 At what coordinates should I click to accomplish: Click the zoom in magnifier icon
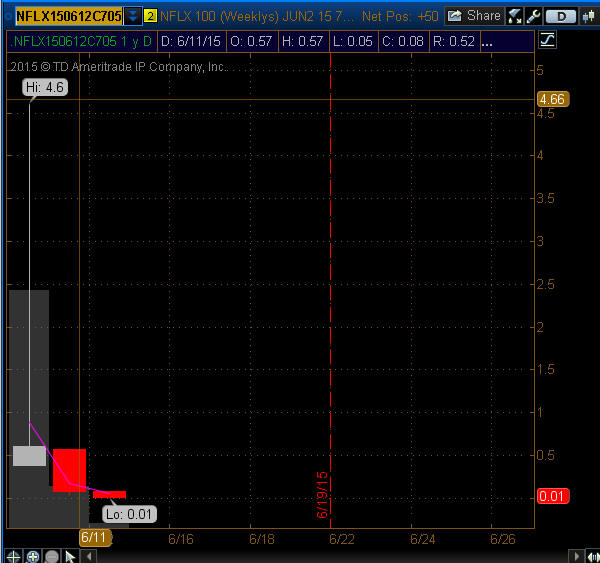click(32, 556)
